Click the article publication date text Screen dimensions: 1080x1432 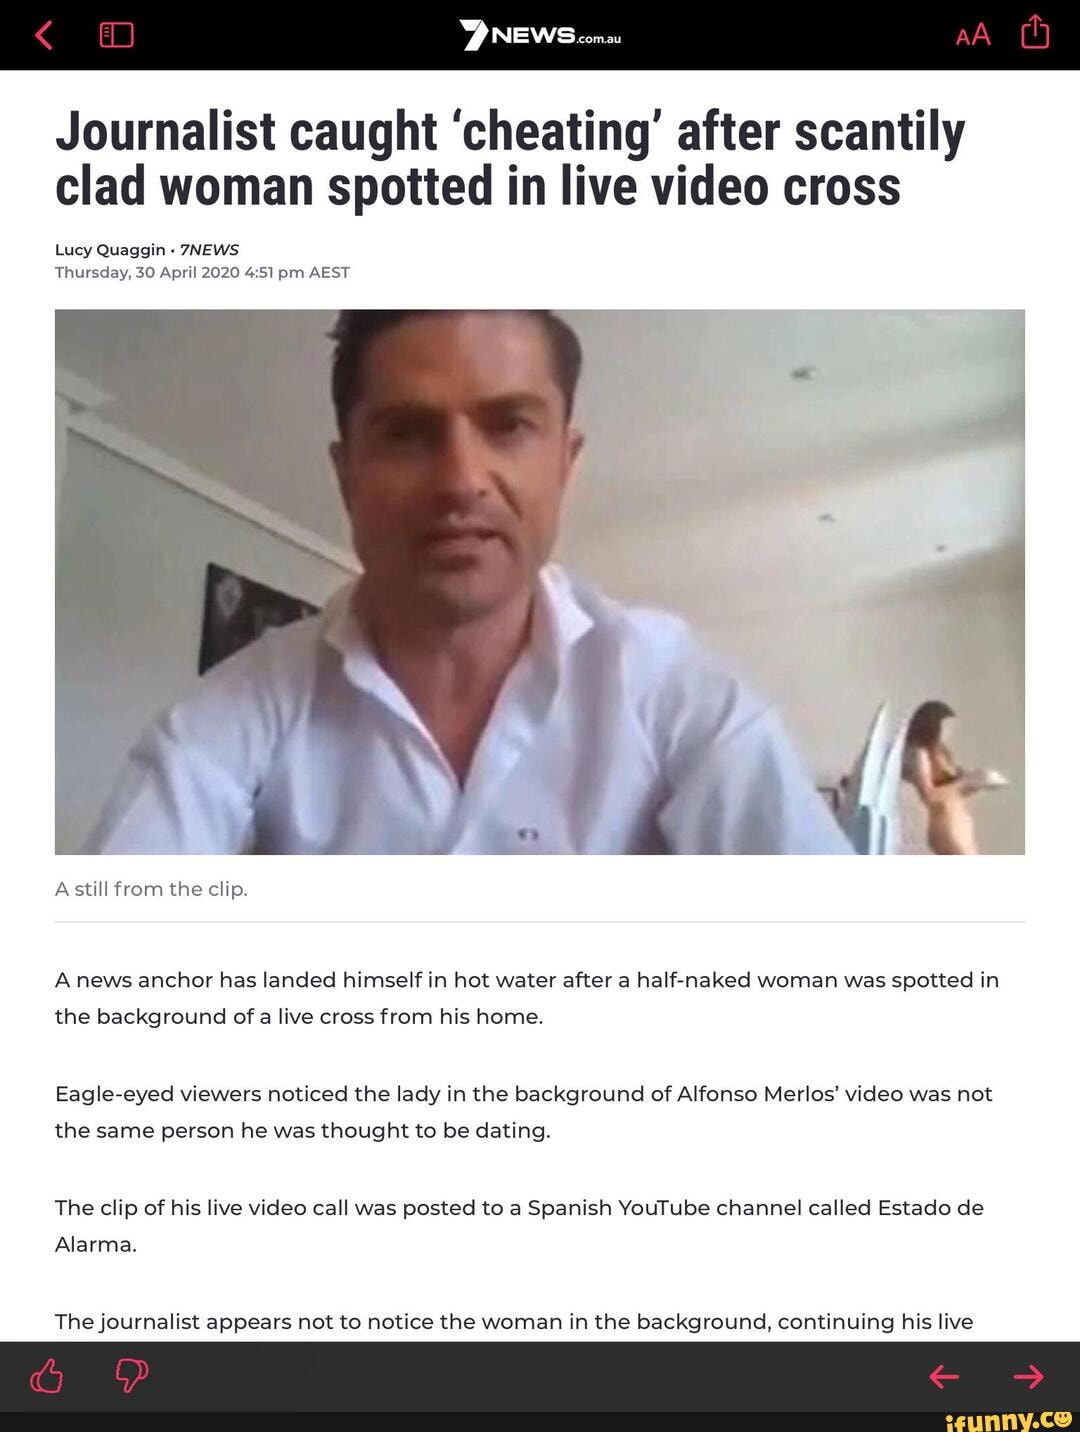point(202,272)
